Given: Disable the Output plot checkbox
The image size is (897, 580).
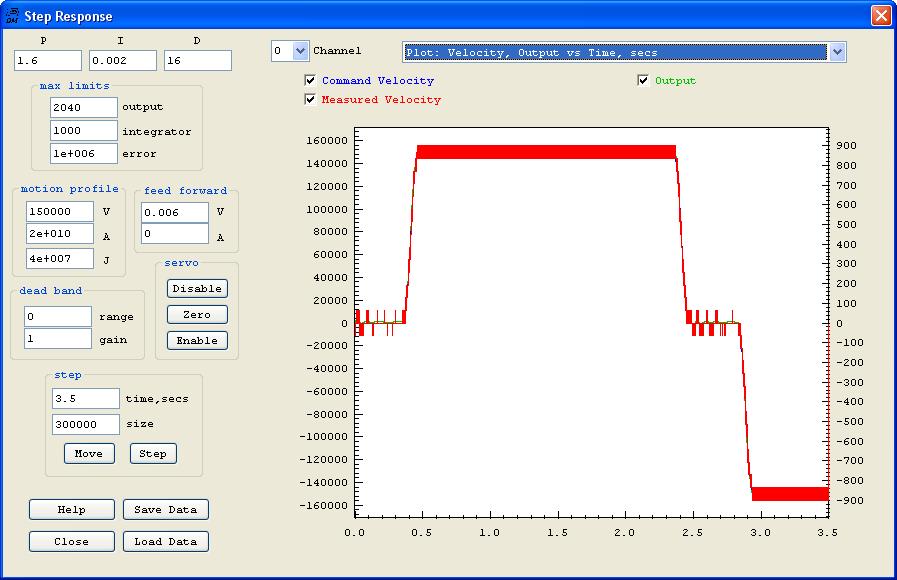Looking at the screenshot, I should (x=644, y=81).
